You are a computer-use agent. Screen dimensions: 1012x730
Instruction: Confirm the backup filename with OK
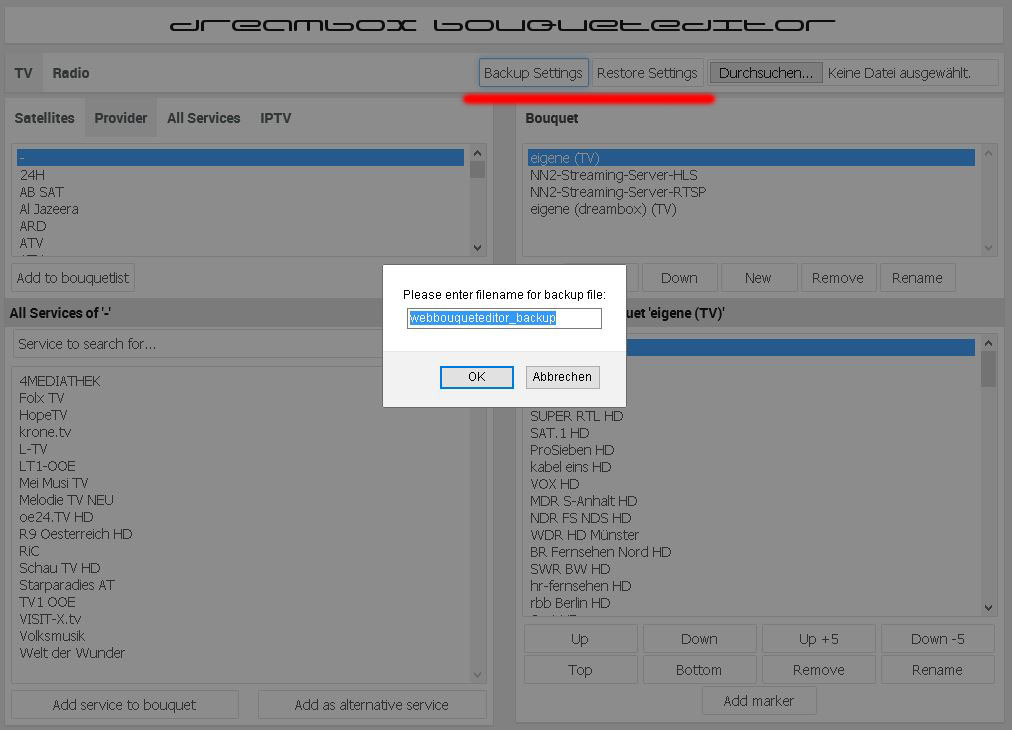(476, 377)
